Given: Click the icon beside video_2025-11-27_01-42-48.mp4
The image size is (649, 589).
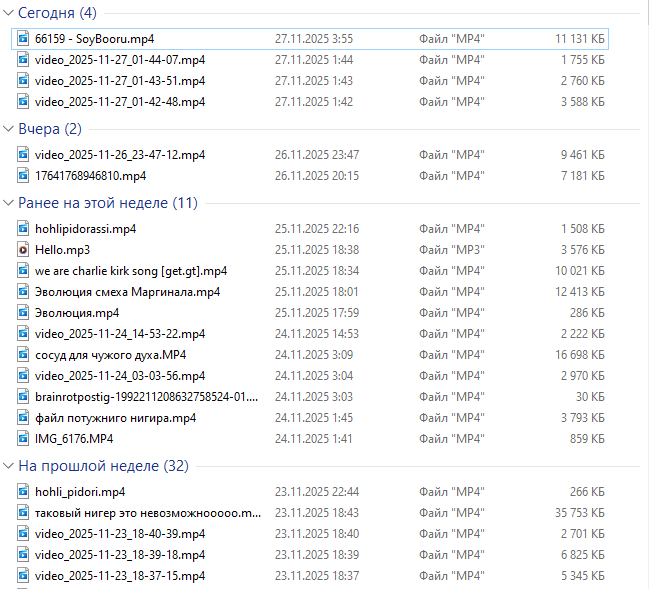Looking at the screenshot, I should pos(23,101).
